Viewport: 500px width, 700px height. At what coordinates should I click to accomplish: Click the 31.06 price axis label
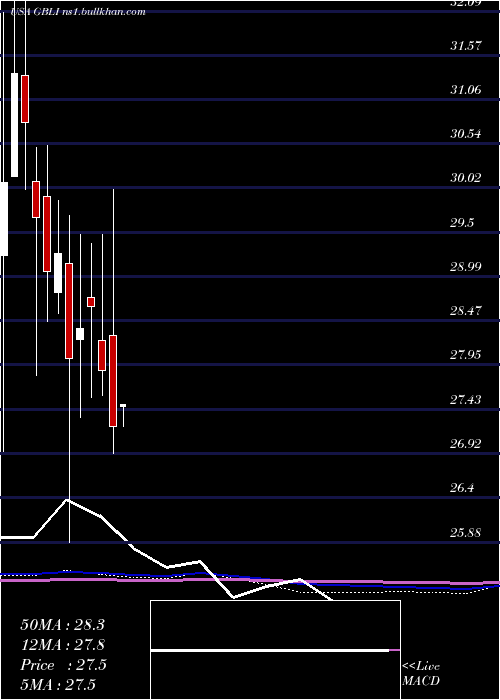tap(466, 90)
